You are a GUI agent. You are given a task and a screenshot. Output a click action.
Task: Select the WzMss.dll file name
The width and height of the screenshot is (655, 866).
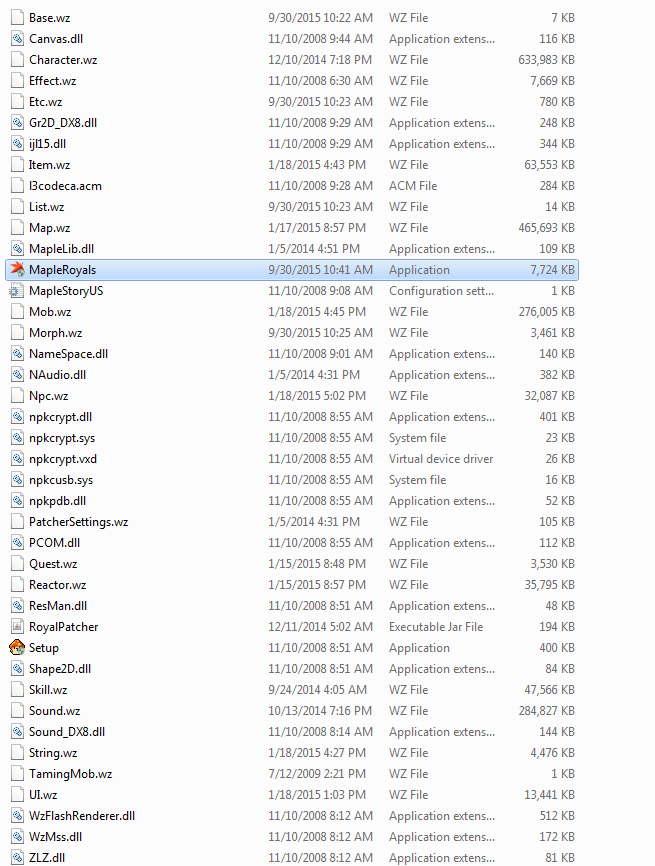pyautogui.click(x=55, y=836)
